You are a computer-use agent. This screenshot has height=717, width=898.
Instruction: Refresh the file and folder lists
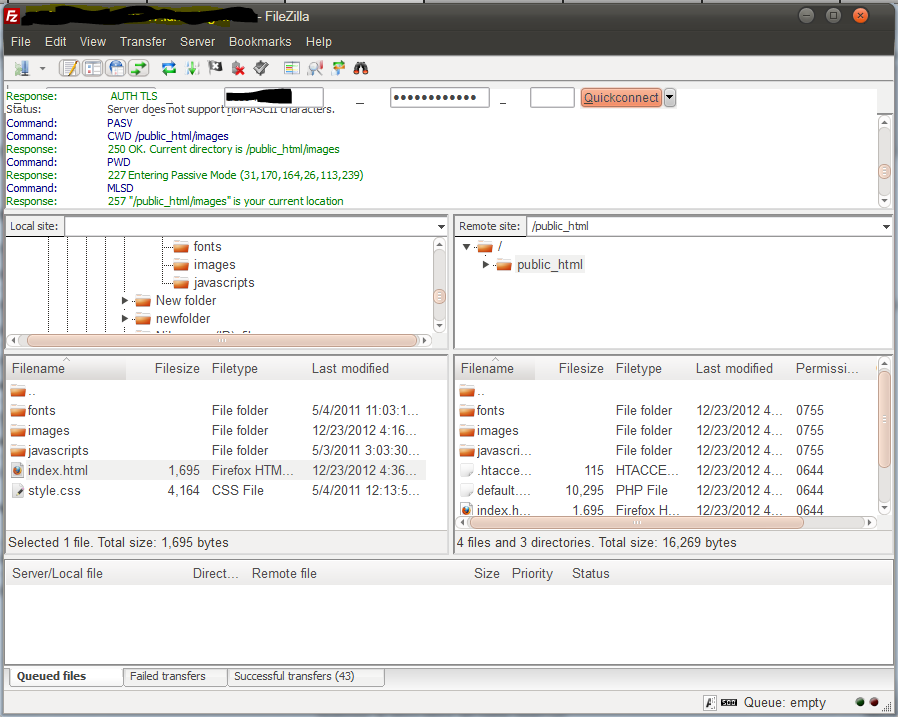[x=169, y=68]
